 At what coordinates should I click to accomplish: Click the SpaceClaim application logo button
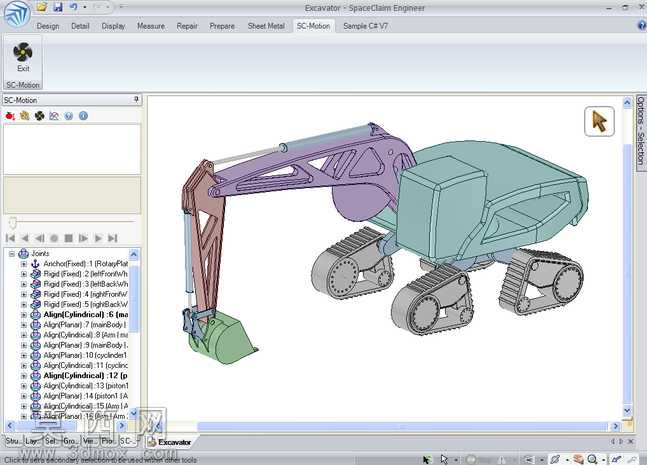[x=17, y=13]
